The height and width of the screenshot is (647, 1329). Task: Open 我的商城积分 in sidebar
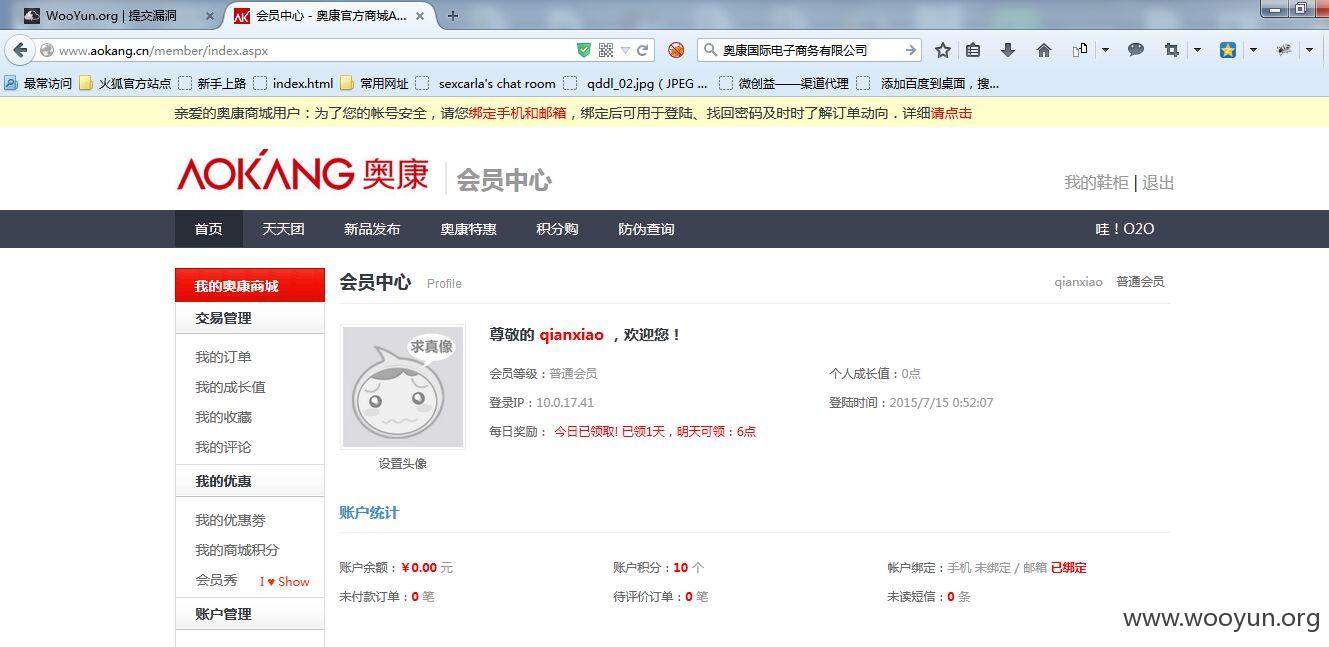coord(237,550)
